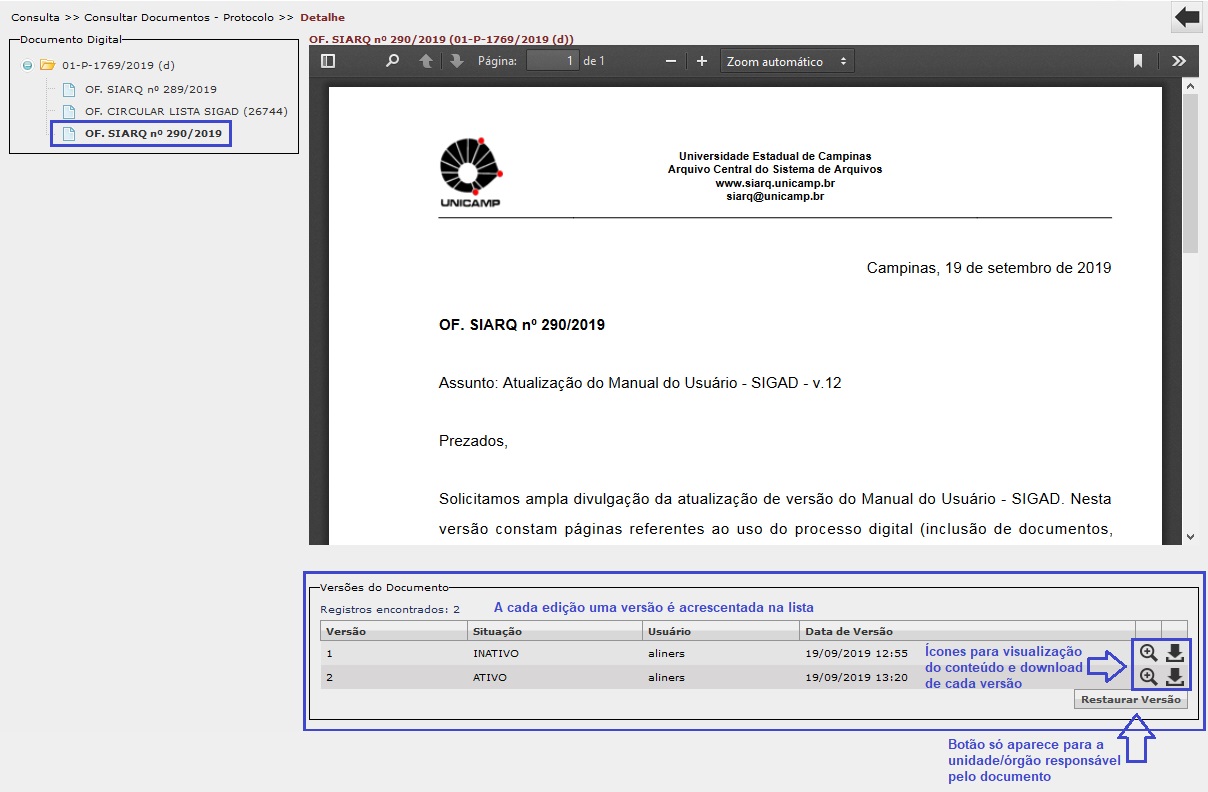Download version 2 (ATIVO) of the document
The height and width of the screenshot is (792, 1208).
1175,677
